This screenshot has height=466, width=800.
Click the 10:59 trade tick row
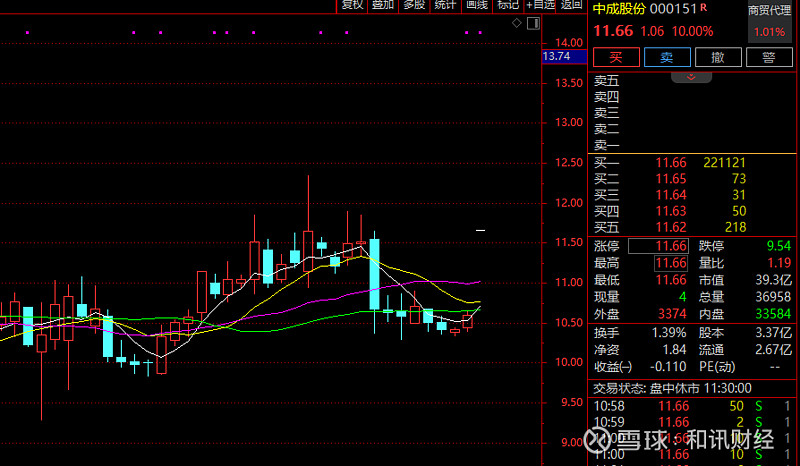click(692, 423)
